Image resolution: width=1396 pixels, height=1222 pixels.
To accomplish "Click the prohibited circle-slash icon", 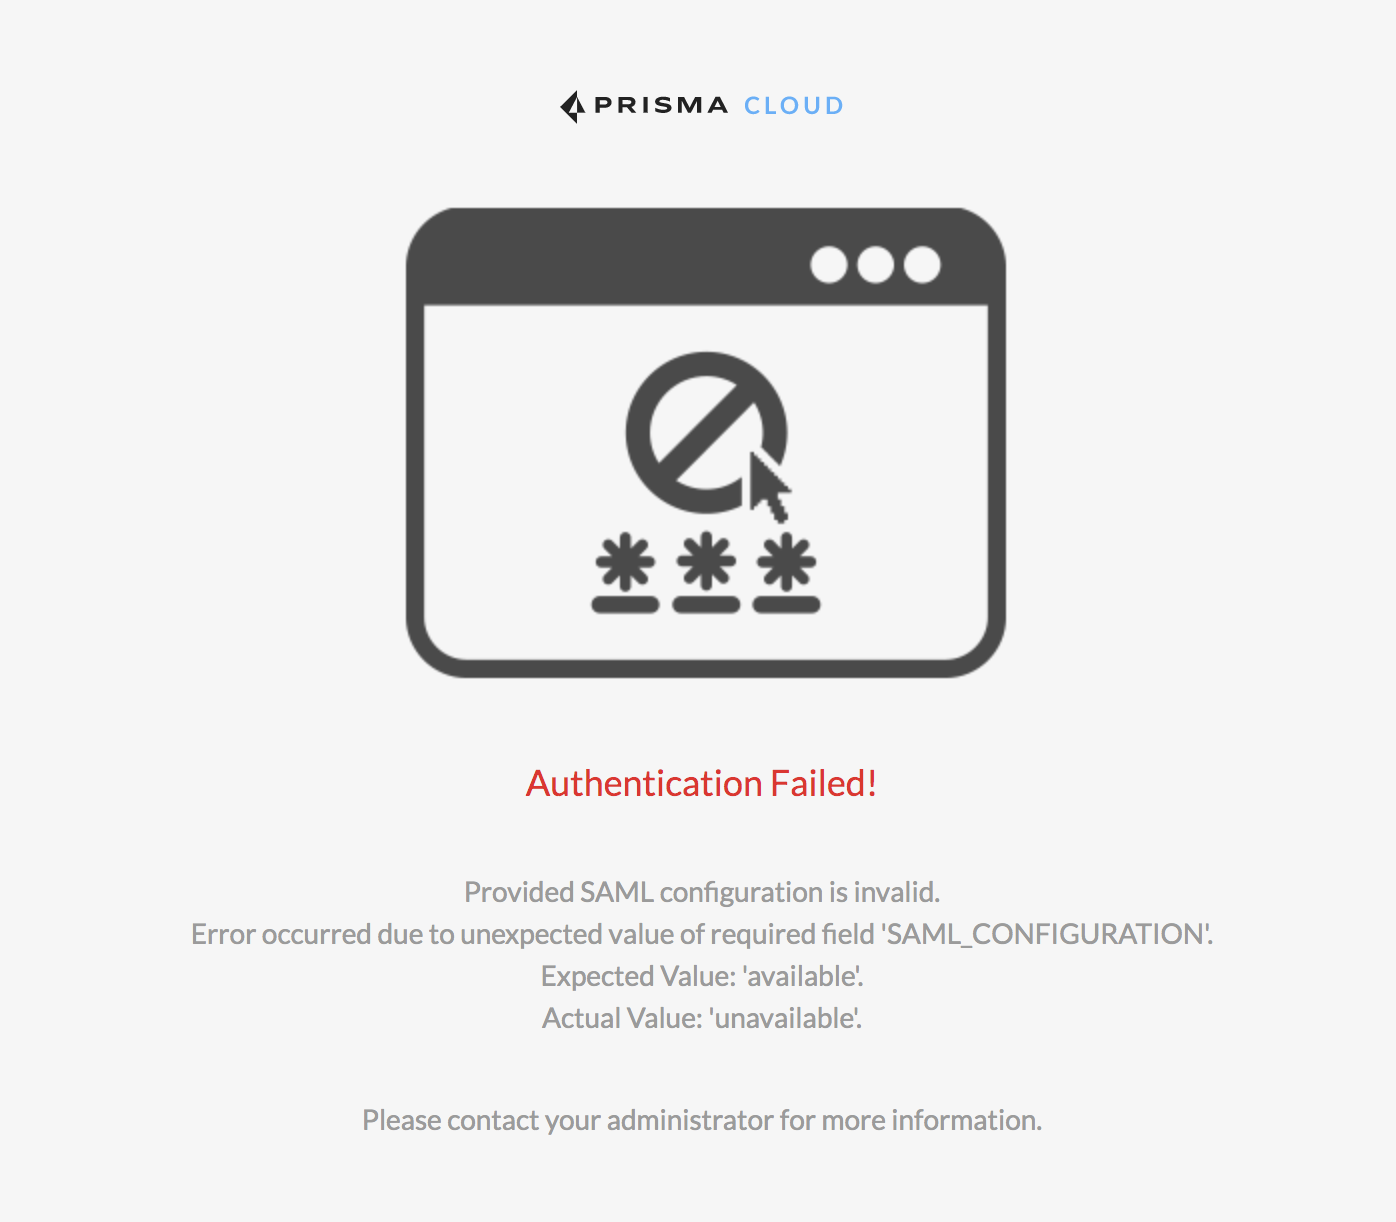I will point(706,432).
